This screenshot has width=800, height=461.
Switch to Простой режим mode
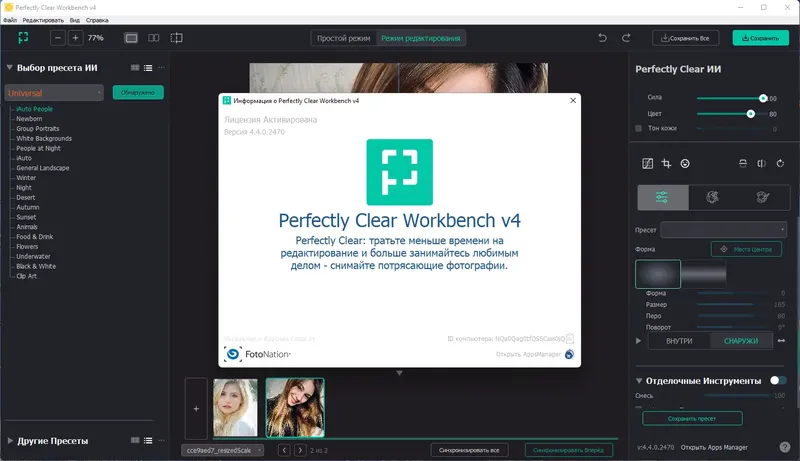click(x=343, y=38)
